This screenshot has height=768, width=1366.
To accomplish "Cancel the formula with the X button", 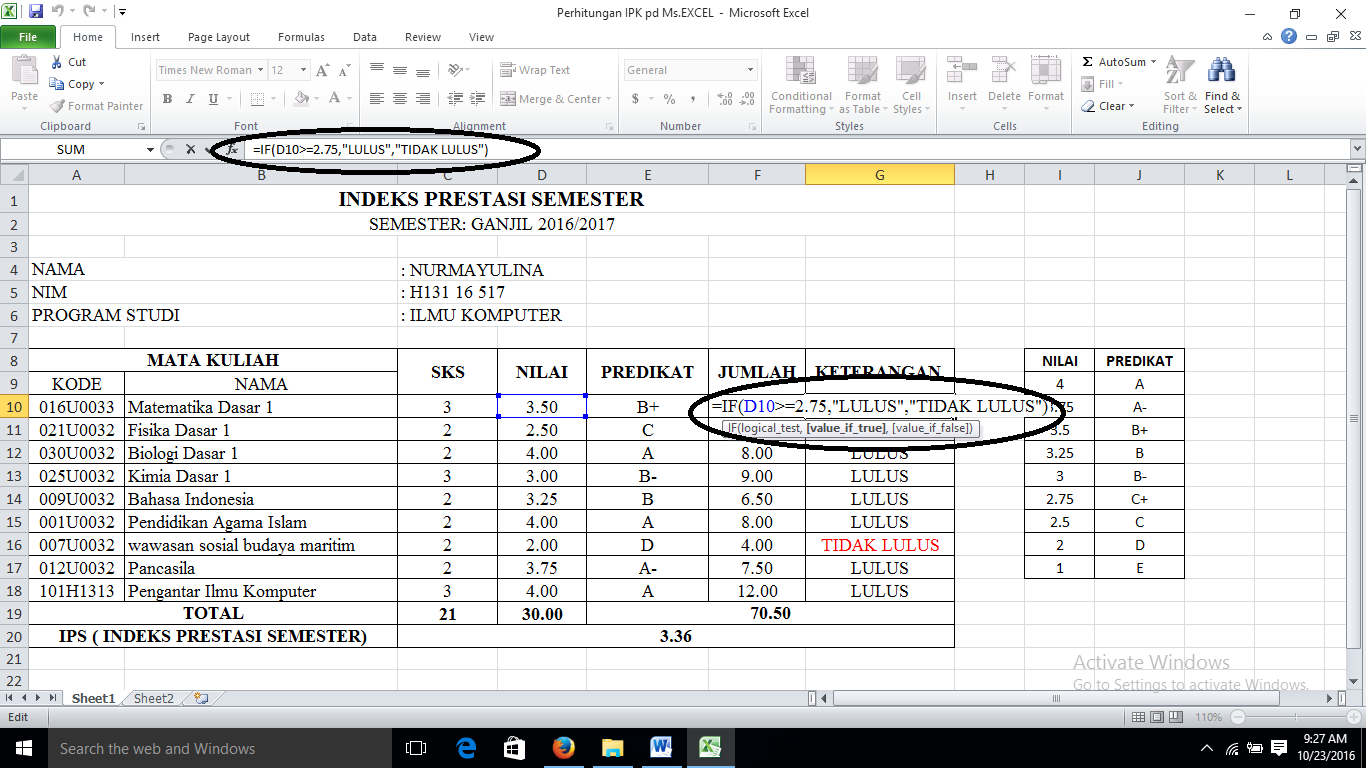I will point(190,148).
